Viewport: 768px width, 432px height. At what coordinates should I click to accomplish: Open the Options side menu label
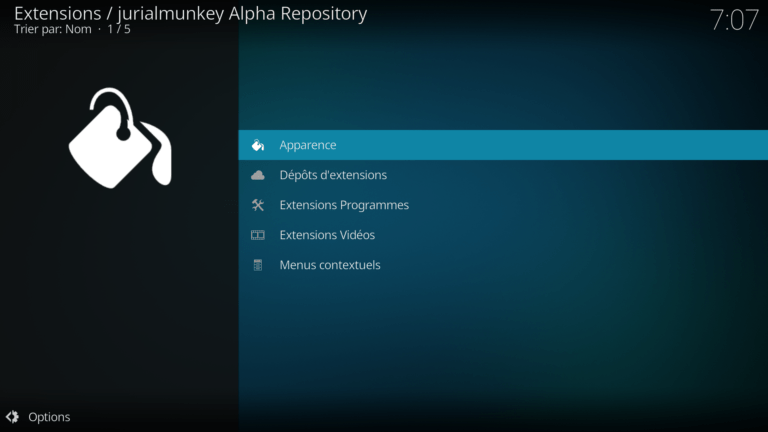tap(49, 417)
